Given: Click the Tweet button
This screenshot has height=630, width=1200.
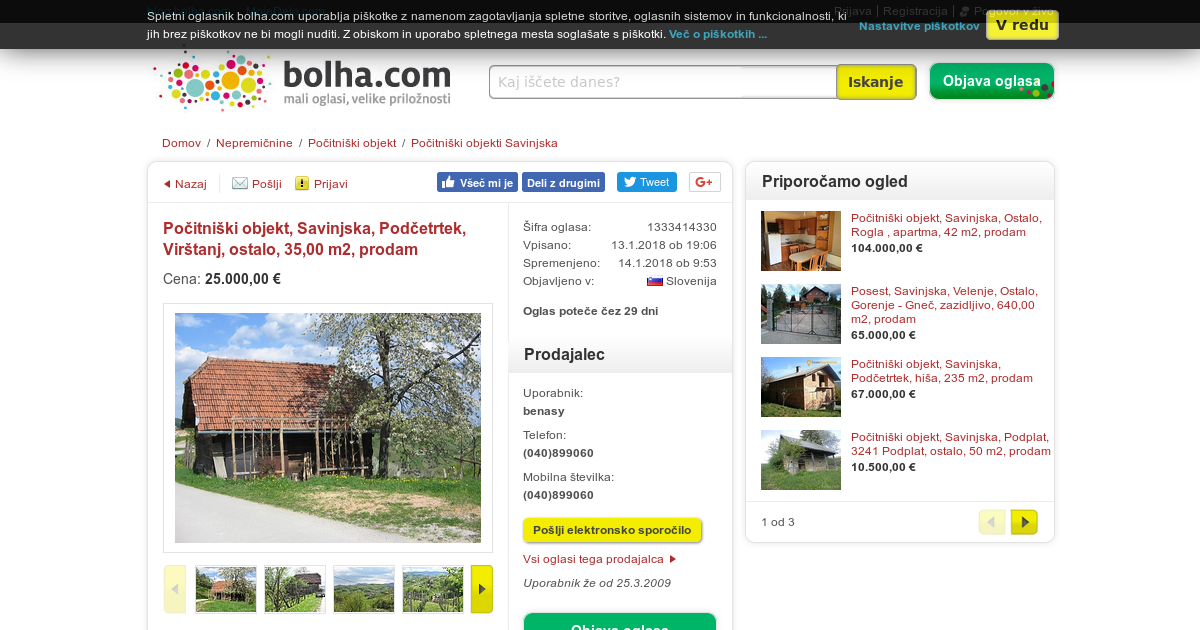Looking at the screenshot, I should [646, 182].
